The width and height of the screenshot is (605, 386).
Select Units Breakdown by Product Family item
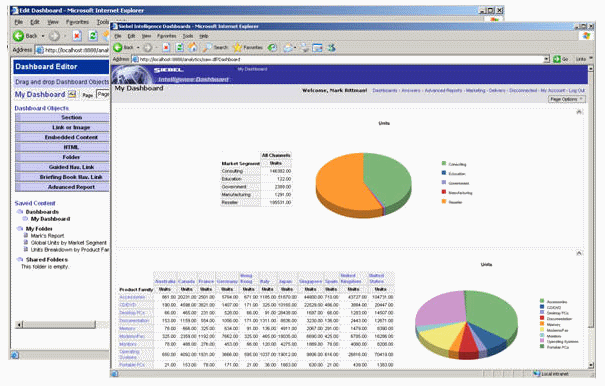pyautogui.click(x=70, y=250)
